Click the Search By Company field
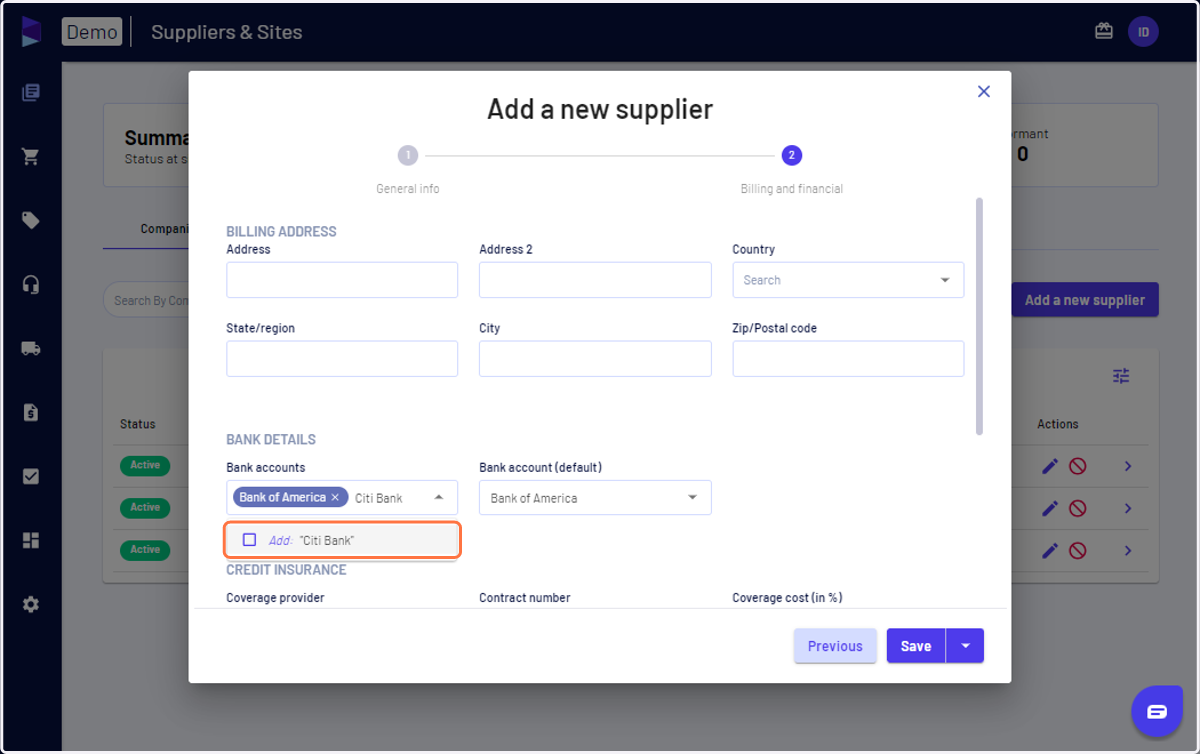Screen dimensions: 1200x754 (x=147, y=300)
